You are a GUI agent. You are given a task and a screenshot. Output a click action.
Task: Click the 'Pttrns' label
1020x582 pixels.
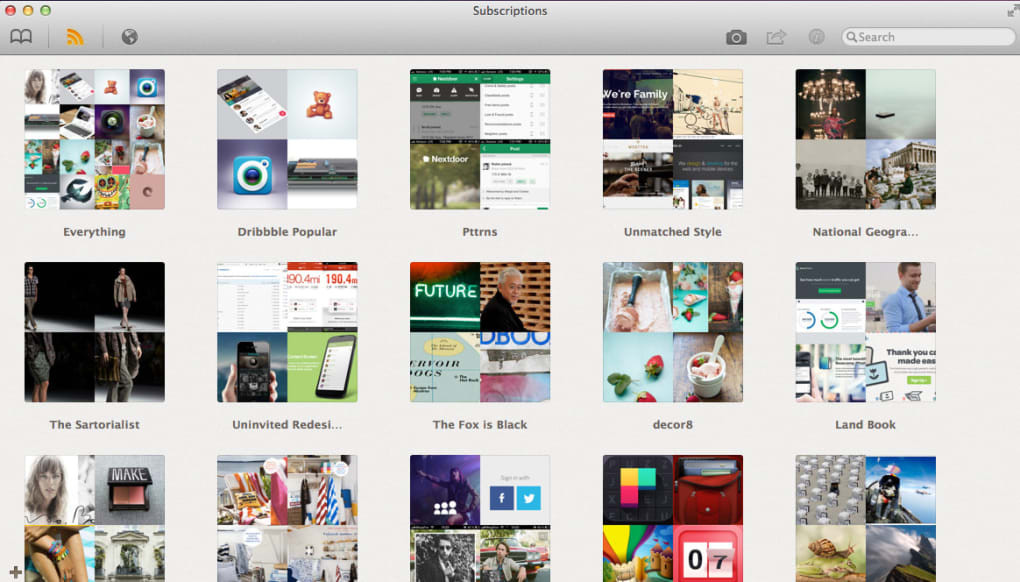tap(480, 232)
